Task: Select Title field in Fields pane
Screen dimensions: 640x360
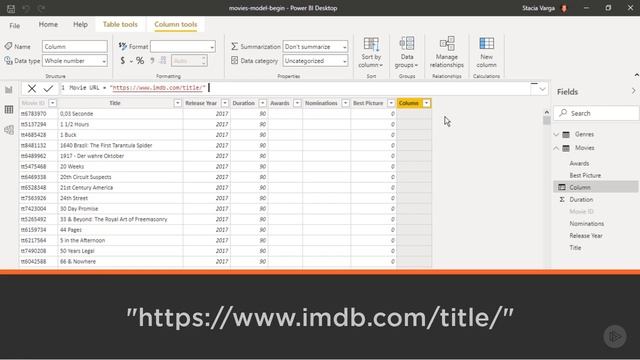Action: pos(575,248)
